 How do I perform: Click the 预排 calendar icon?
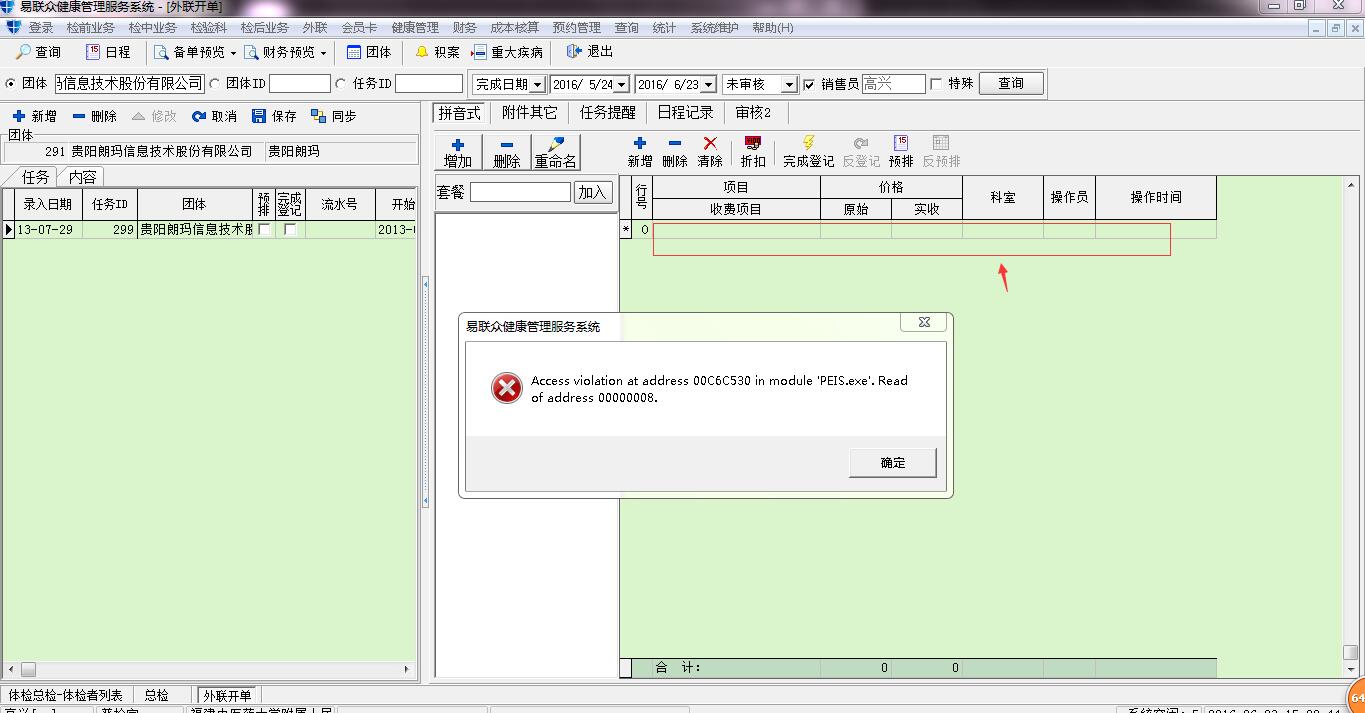[901, 144]
